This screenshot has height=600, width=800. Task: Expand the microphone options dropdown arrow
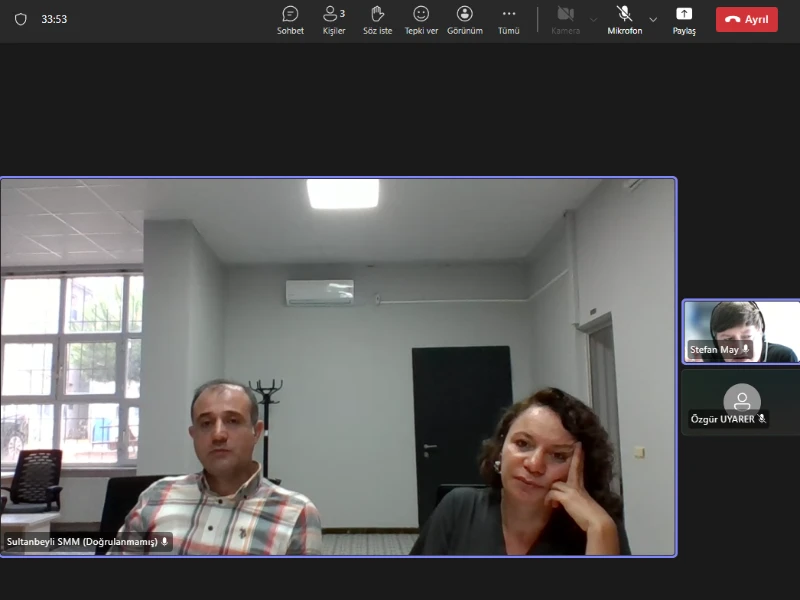653,19
